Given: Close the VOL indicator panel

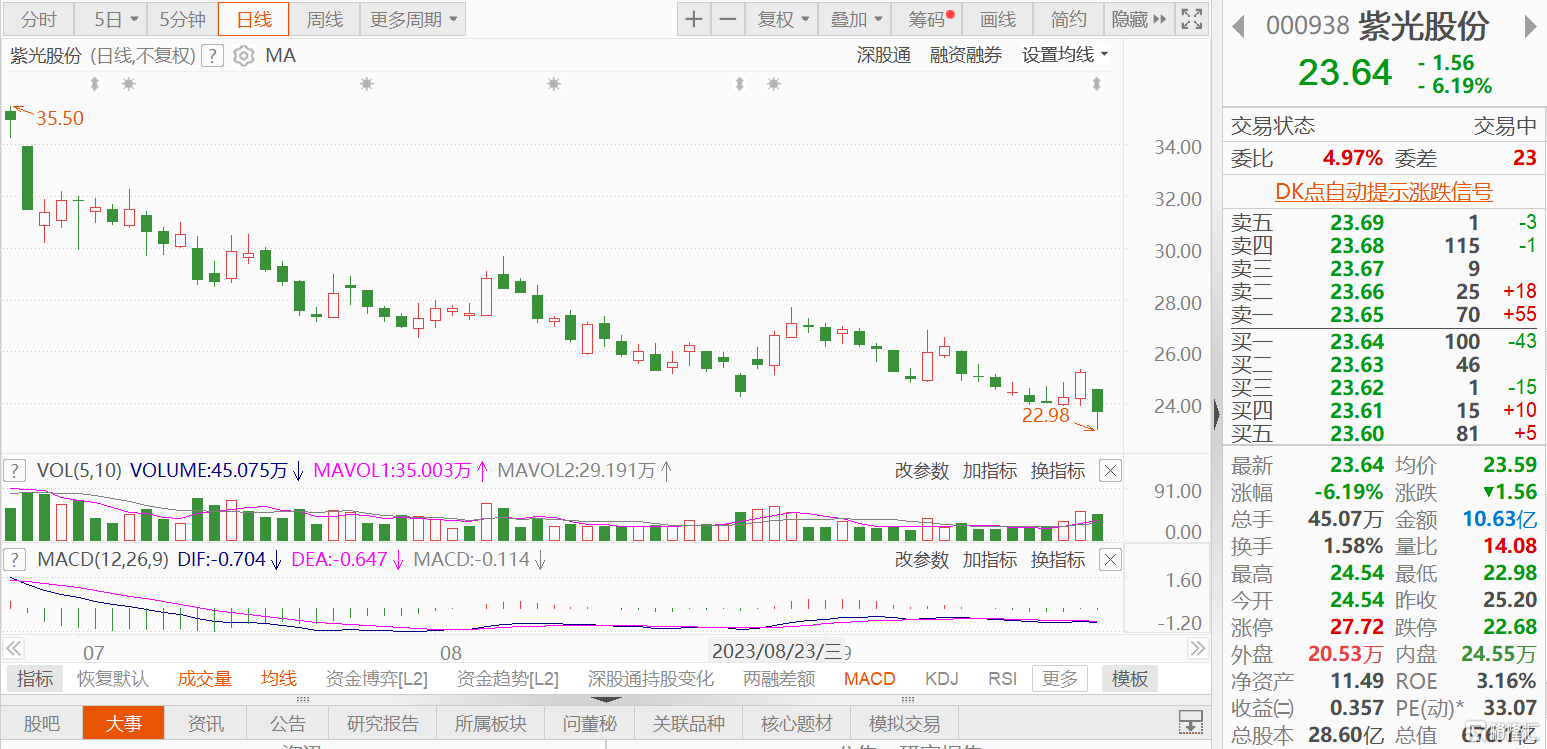Looking at the screenshot, I should tap(1110, 470).
